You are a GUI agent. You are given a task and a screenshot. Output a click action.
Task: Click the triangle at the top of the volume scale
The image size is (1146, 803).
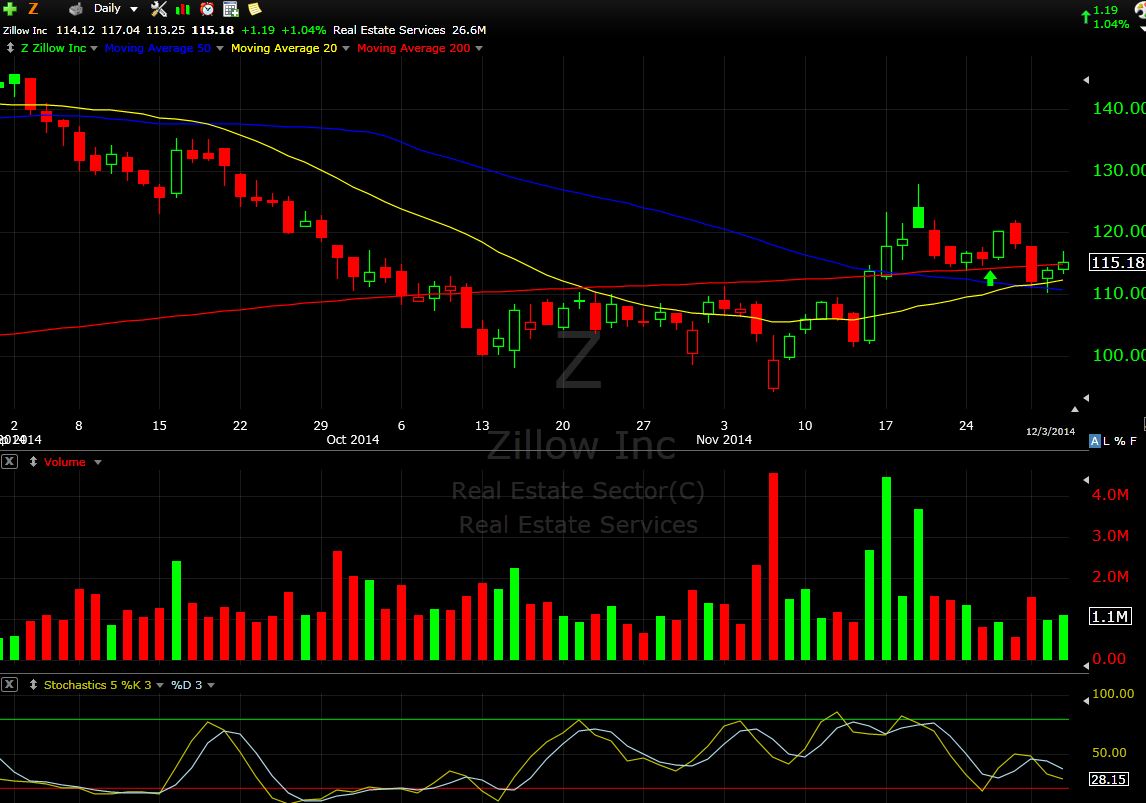(1085, 480)
